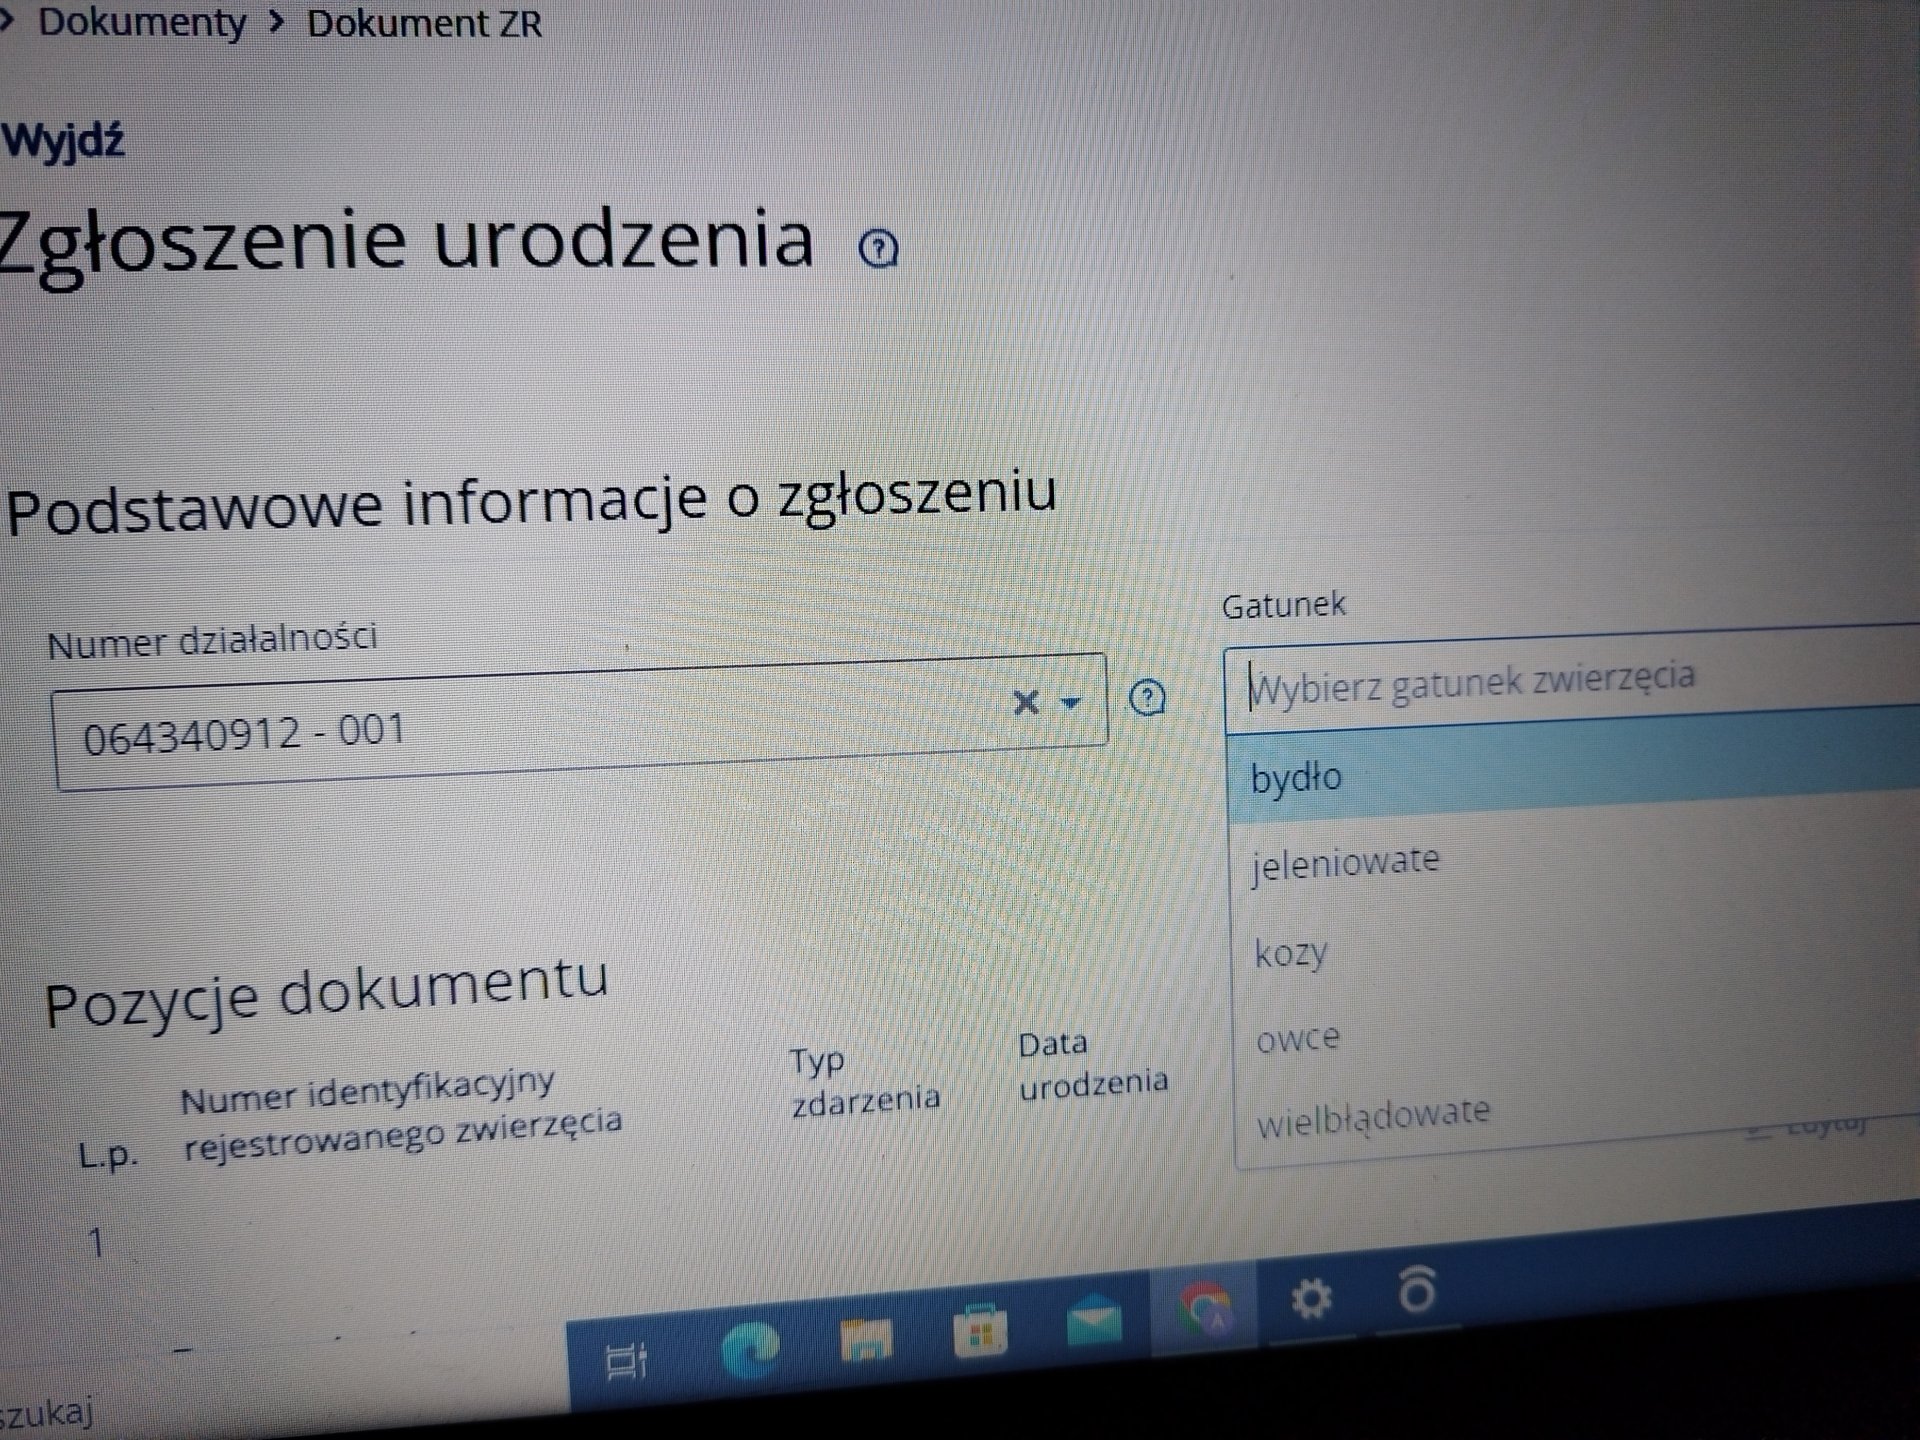Choose kozy in Gatunek dropdown
This screenshot has height=1440, width=1920.
coord(1290,953)
